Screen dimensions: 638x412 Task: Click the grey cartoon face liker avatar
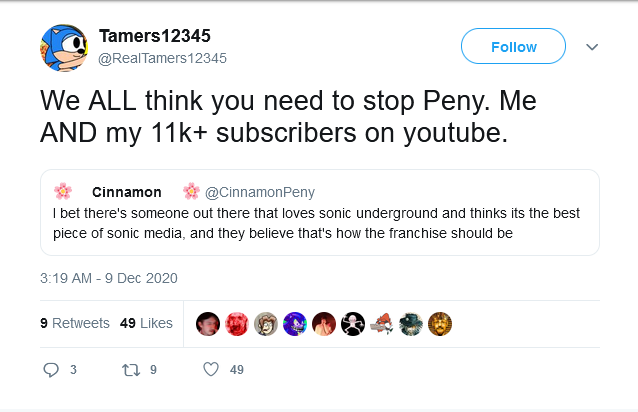click(266, 323)
